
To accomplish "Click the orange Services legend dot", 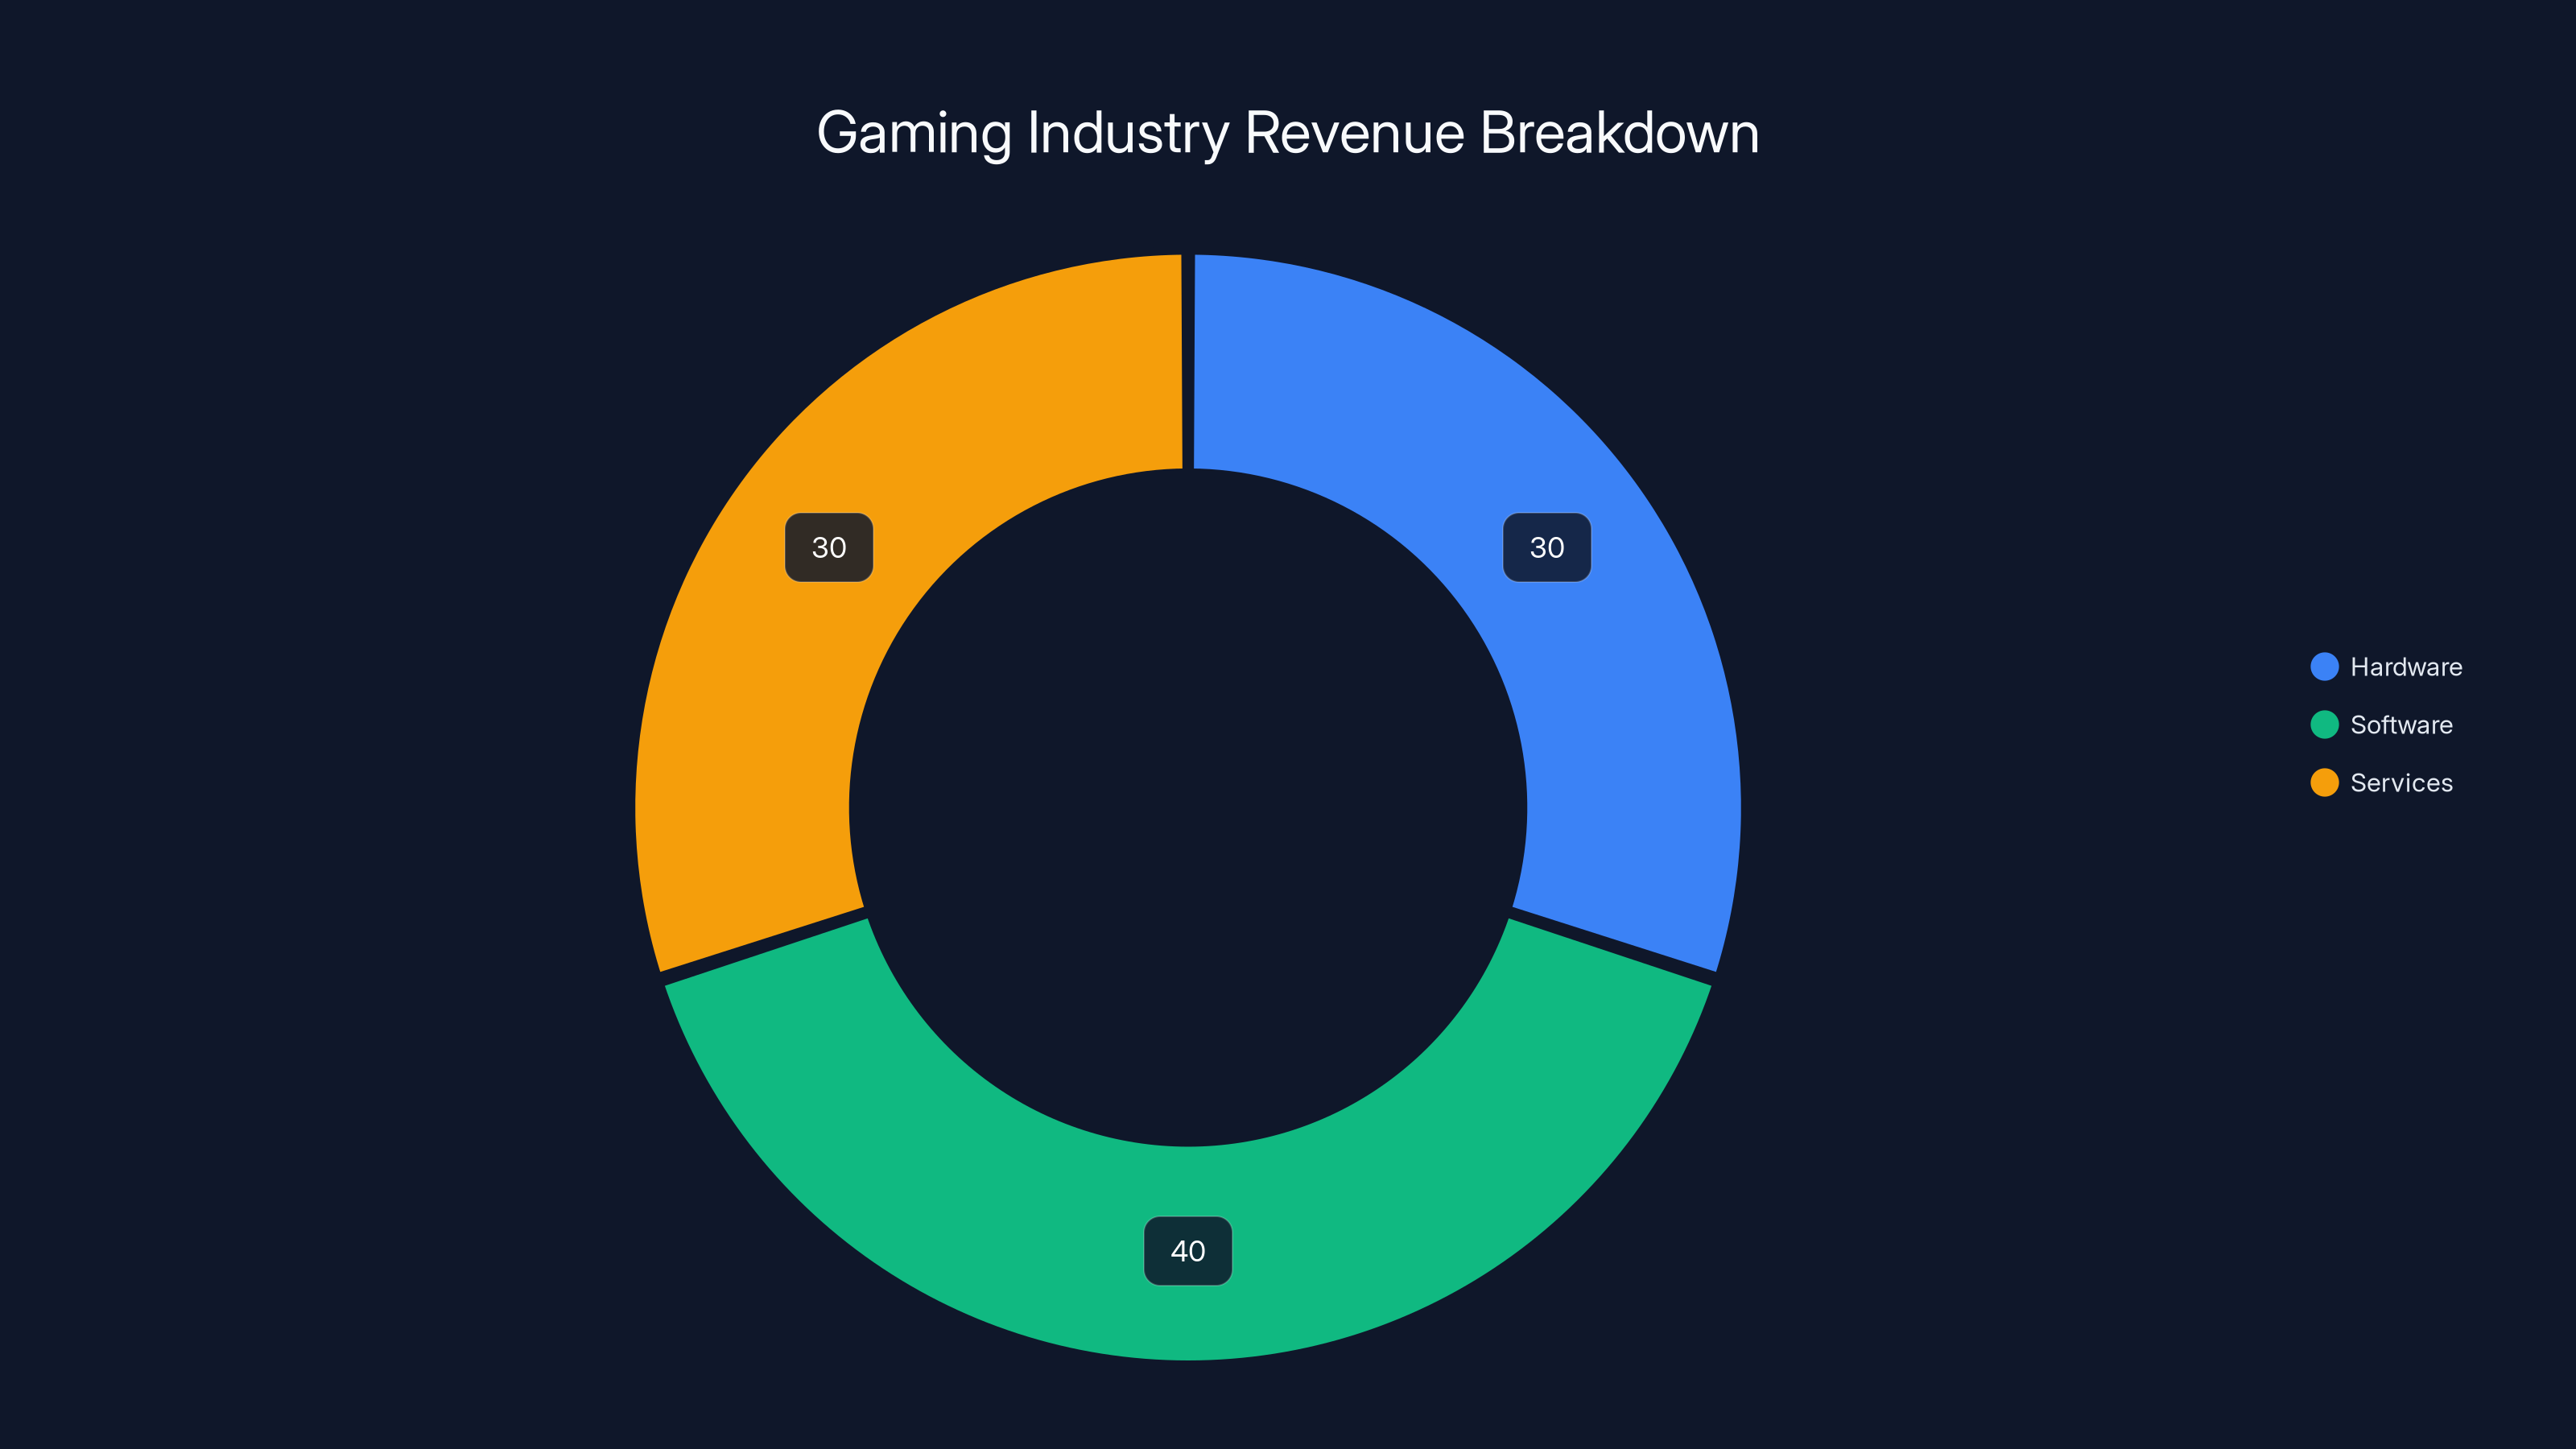I will click(2324, 783).
